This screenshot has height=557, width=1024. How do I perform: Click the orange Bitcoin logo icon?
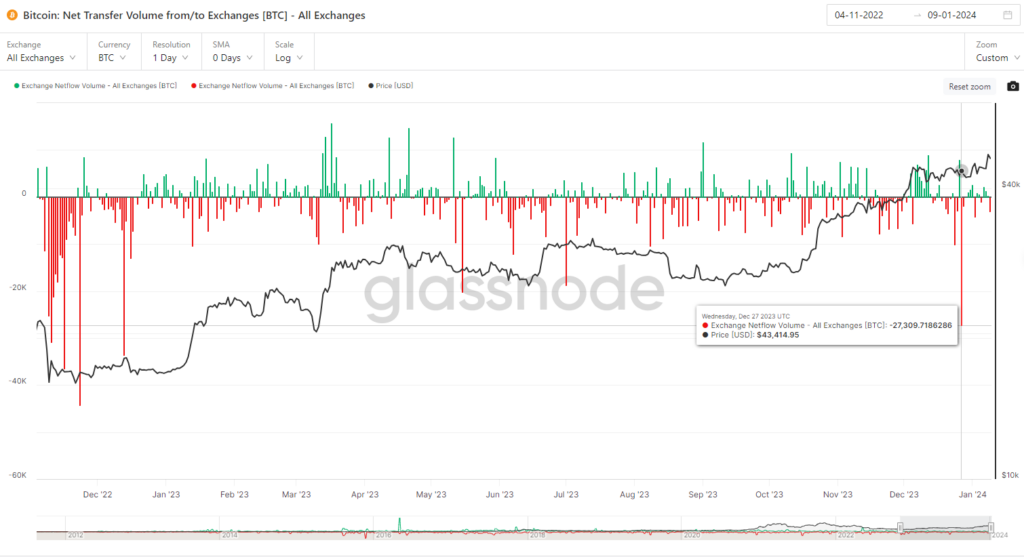pyautogui.click(x=12, y=14)
